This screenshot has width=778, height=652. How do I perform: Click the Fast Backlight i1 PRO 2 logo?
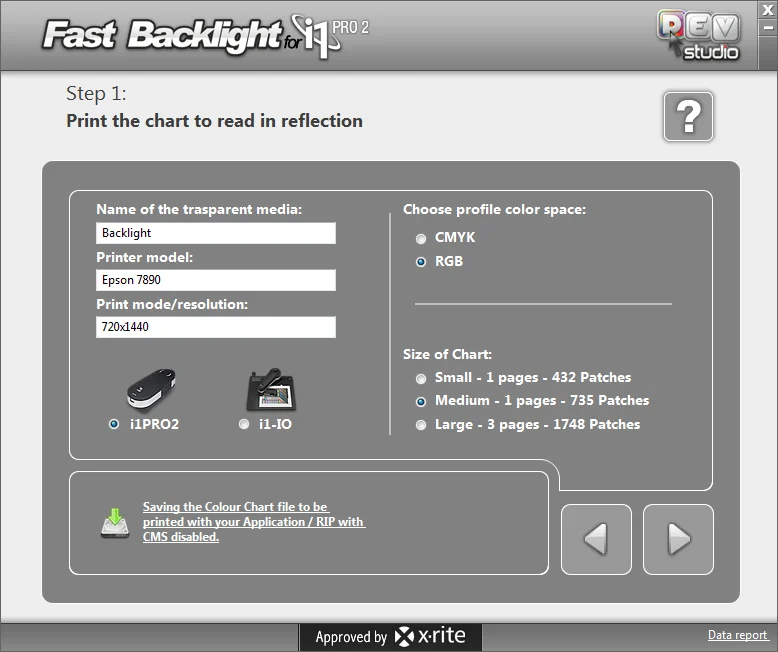206,36
